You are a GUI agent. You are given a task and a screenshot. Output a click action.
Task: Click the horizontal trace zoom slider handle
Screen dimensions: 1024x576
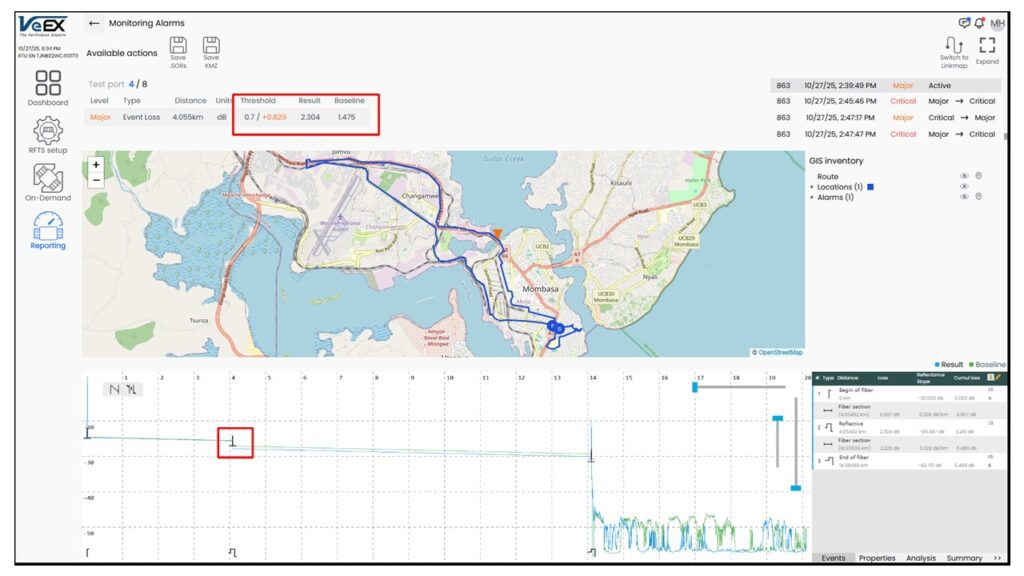pos(695,386)
